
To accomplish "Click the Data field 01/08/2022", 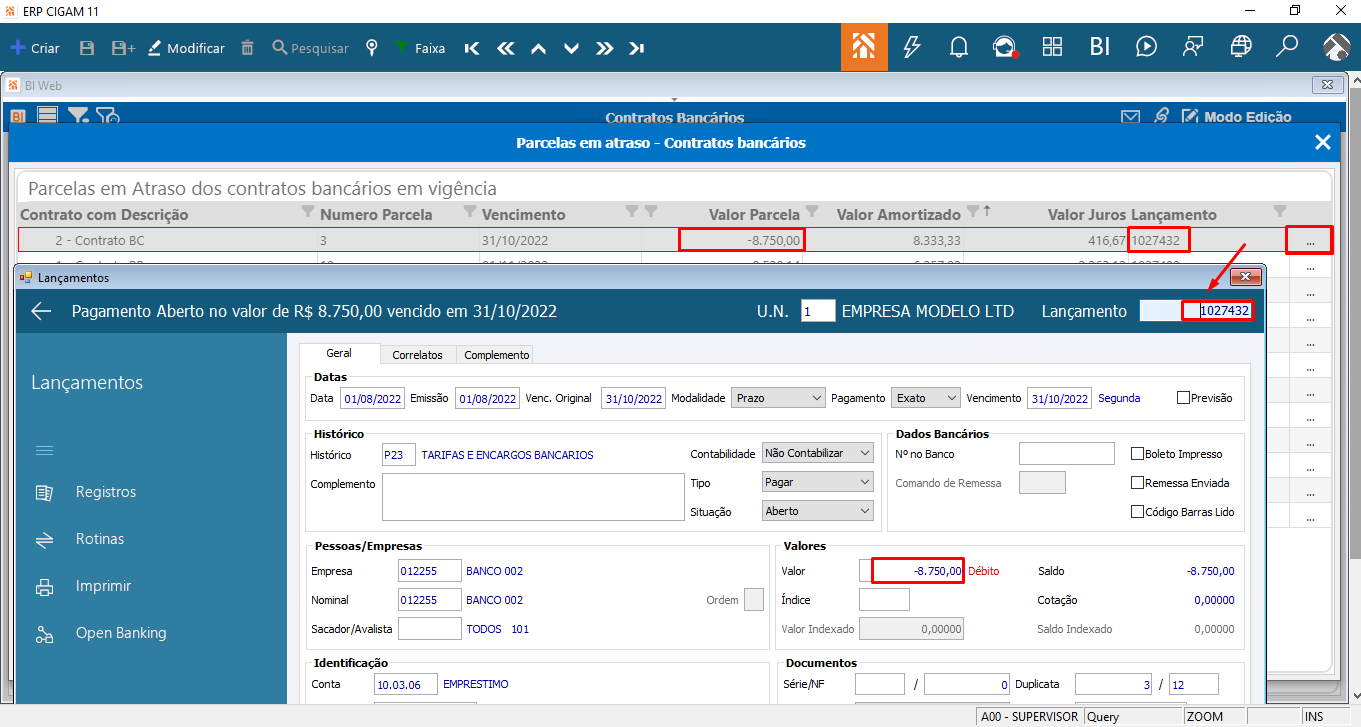I will click(x=372, y=397).
